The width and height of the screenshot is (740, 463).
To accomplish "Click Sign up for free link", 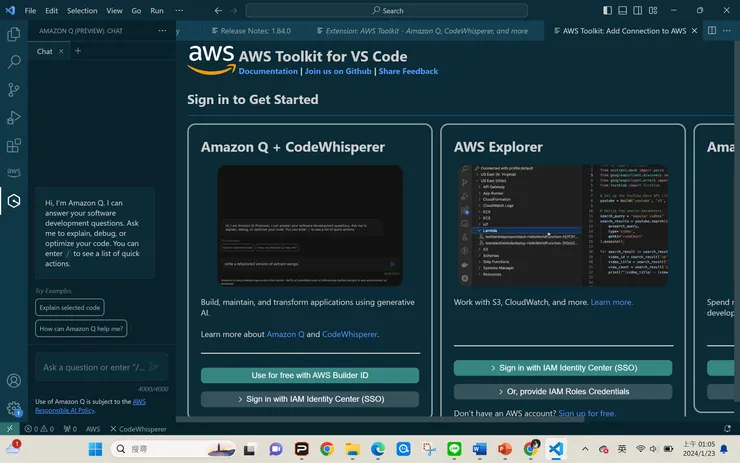I will point(587,413).
